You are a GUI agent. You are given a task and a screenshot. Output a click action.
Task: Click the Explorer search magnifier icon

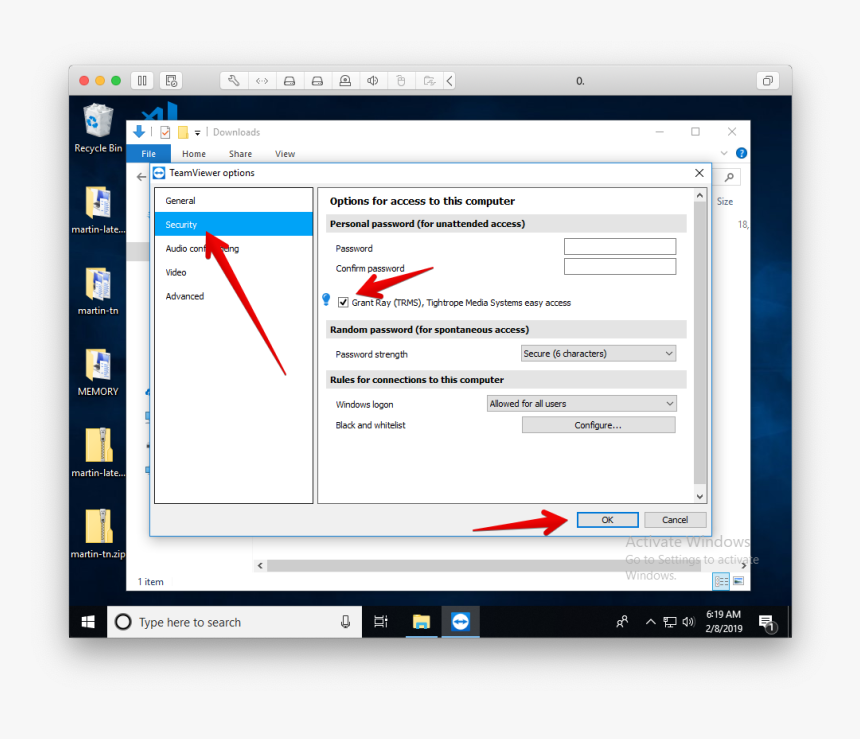pos(729,177)
